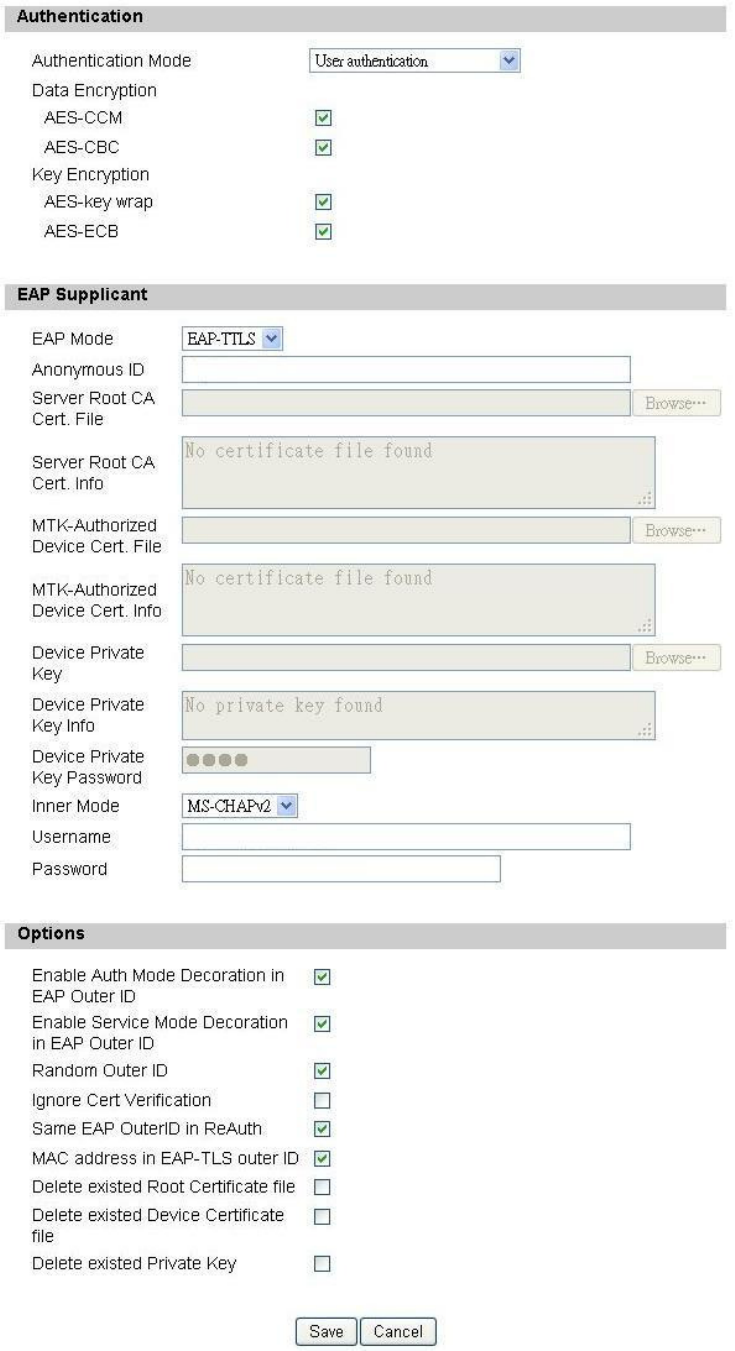Viewport: 735px width, 1351px height.
Task: Toggle the AES-ECB checkbox
Action: coord(323,232)
